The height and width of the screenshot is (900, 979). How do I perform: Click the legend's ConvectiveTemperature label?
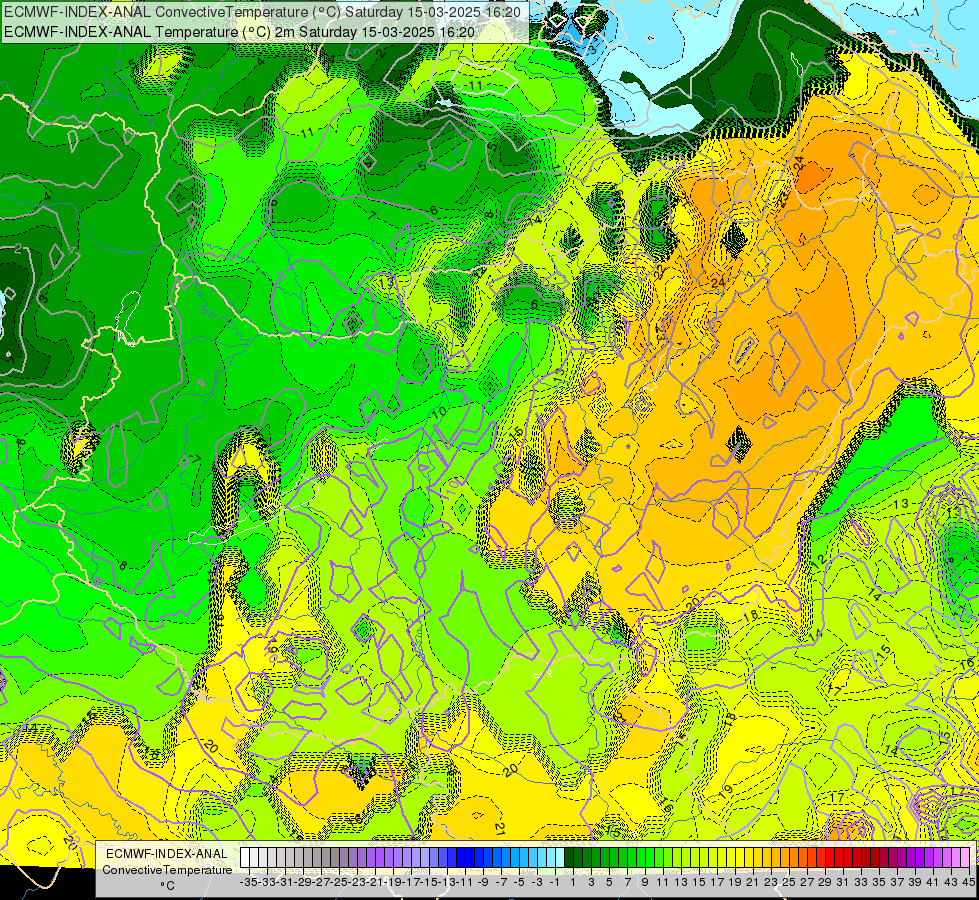point(167,870)
